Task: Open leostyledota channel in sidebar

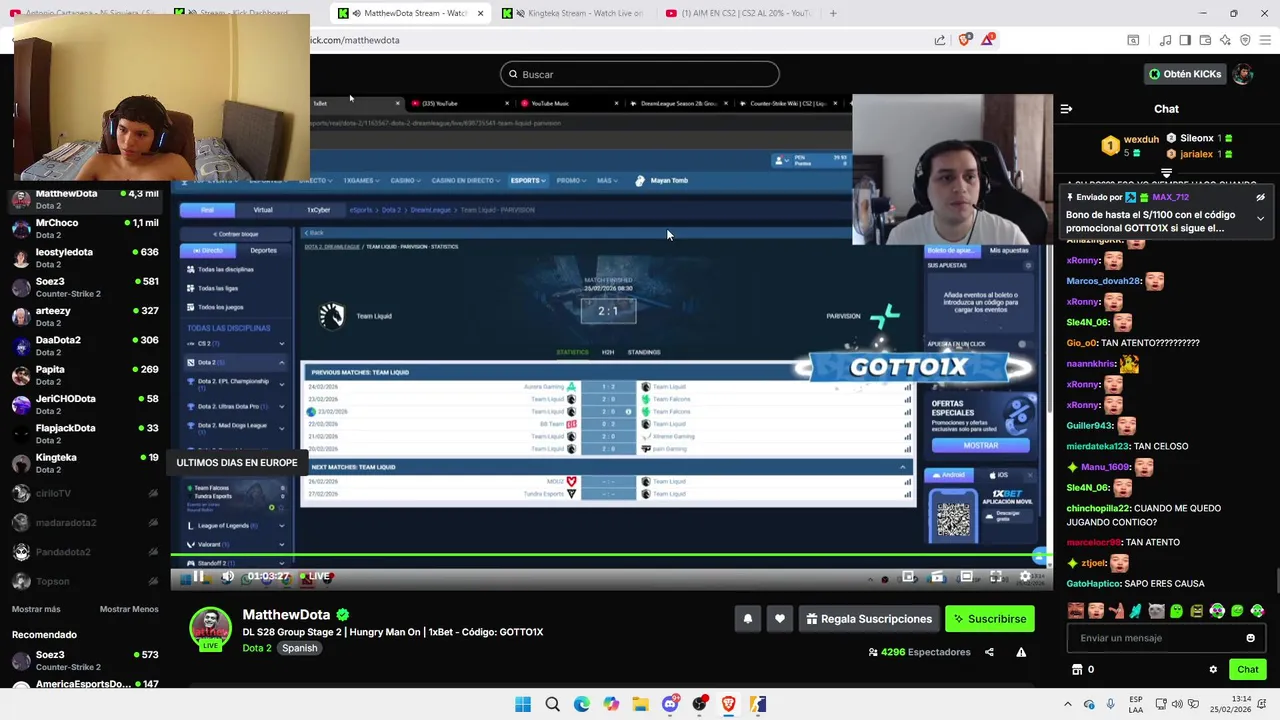Action: click(x=85, y=258)
